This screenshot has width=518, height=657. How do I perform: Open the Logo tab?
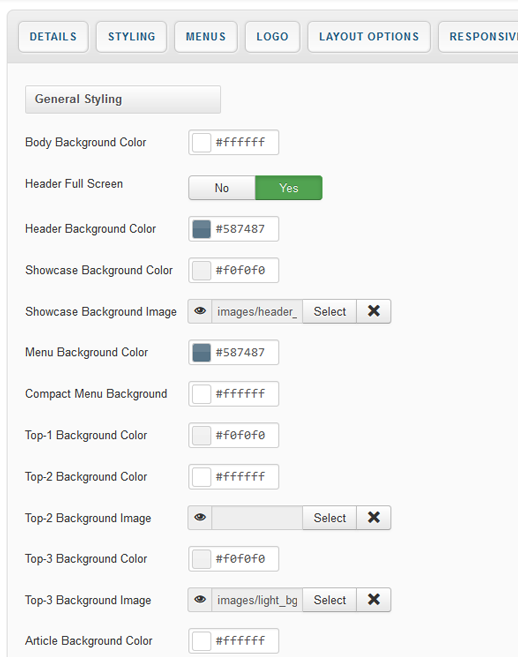pos(272,37)
